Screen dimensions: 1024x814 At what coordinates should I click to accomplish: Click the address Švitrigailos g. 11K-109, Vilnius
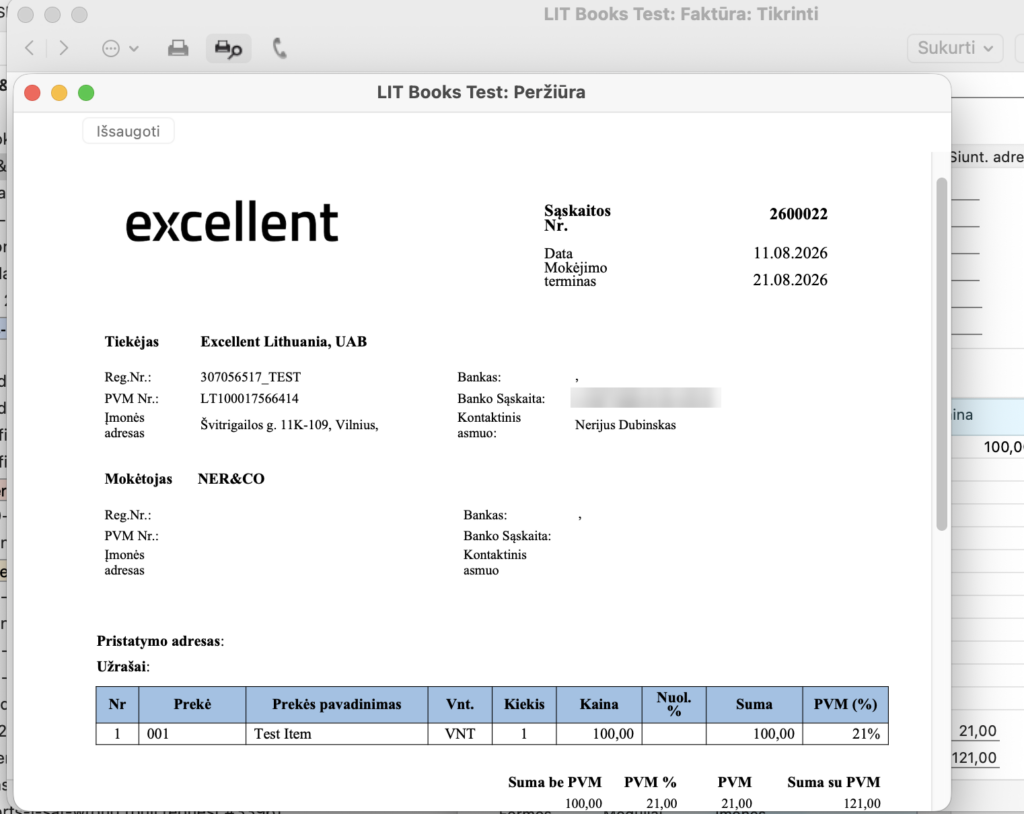coord(289,425)
